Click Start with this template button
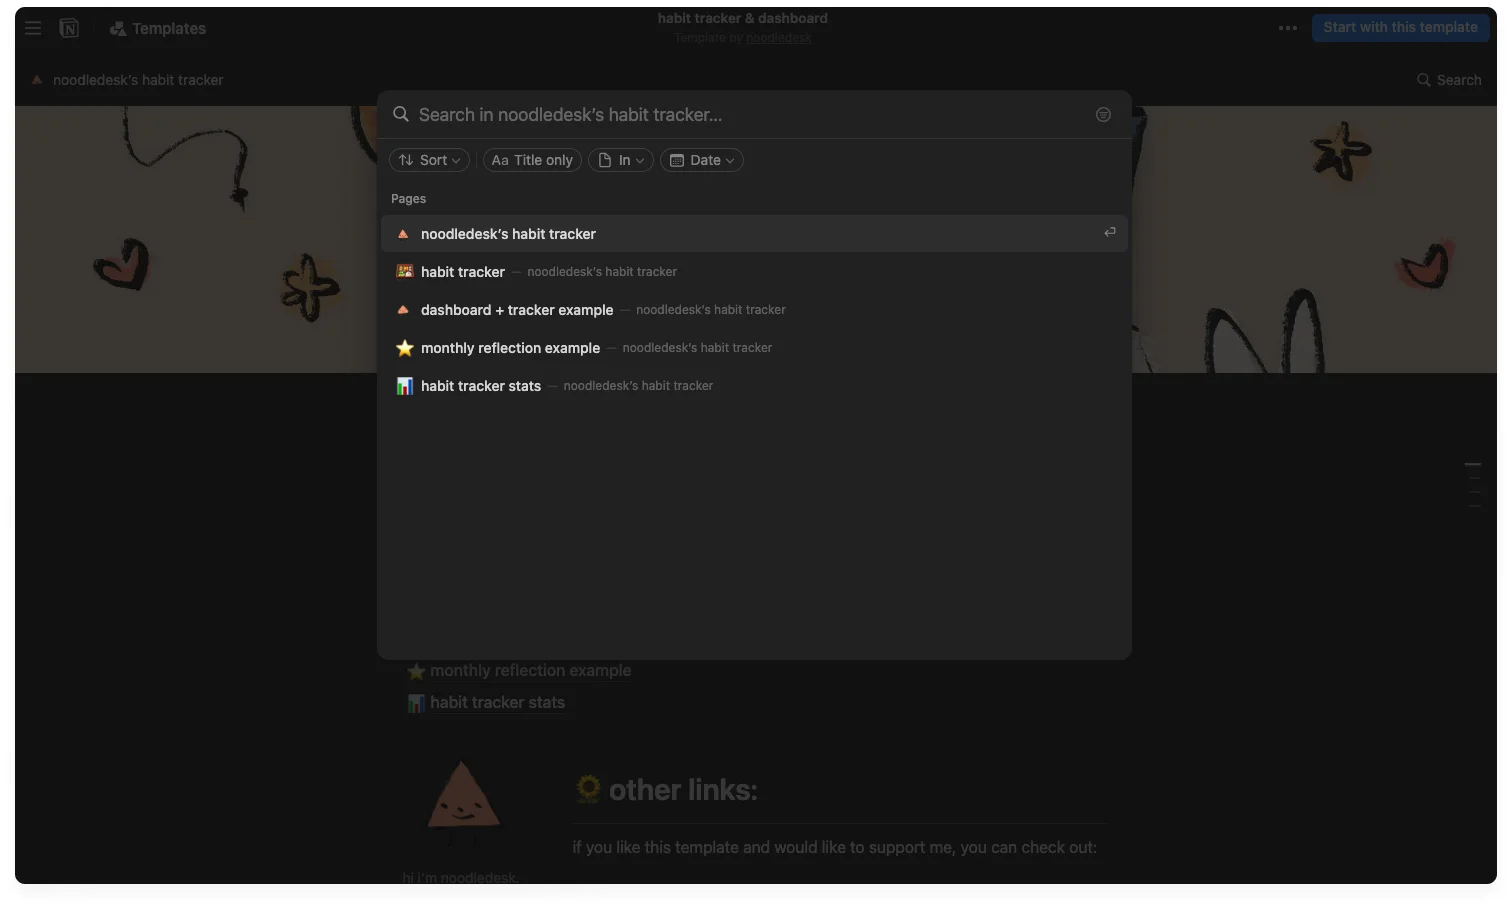This screenshot has width=1512, height=907. pyautogui.click(x=1400, y=27)
